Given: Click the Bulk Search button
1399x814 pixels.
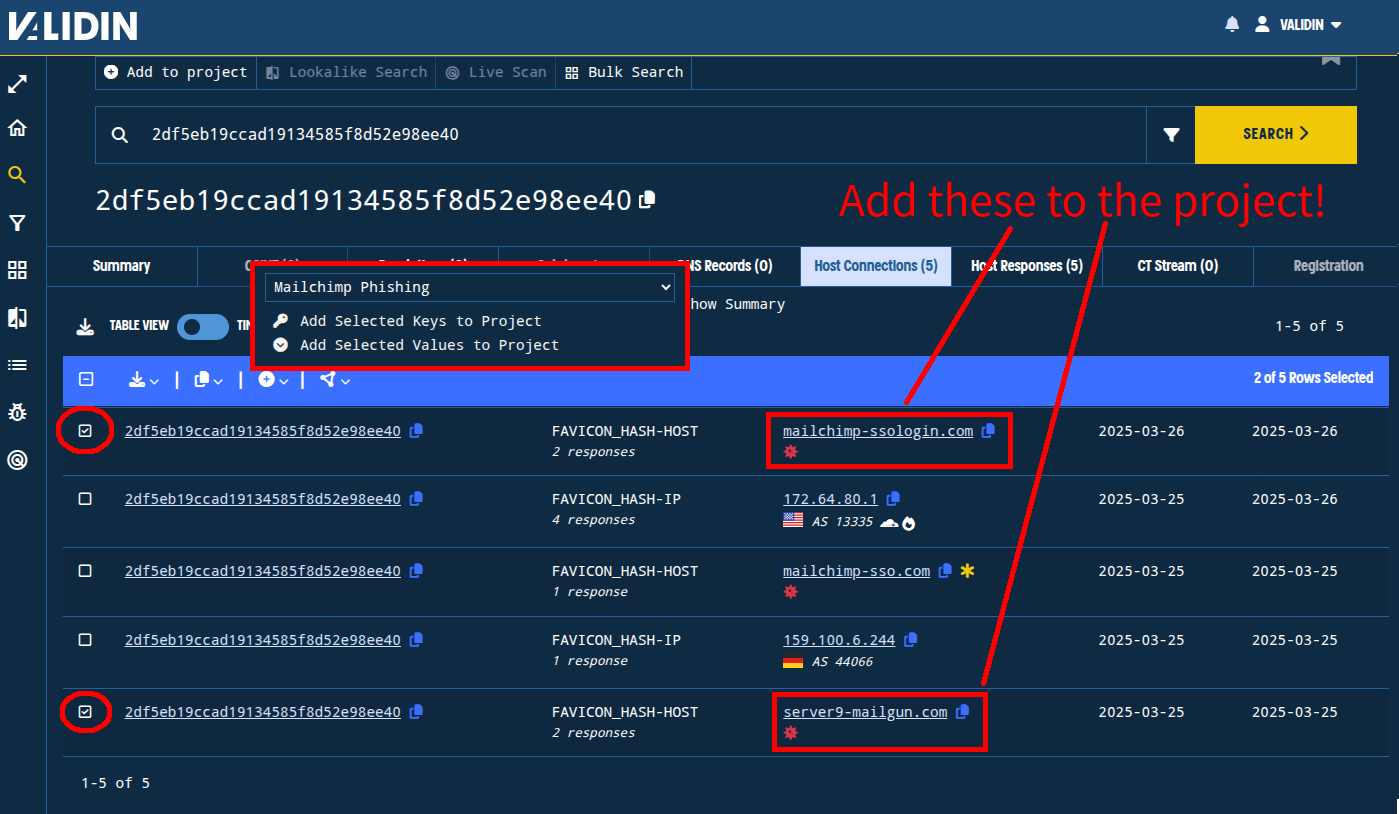Looking at the screenshot, I should point(624,72).
